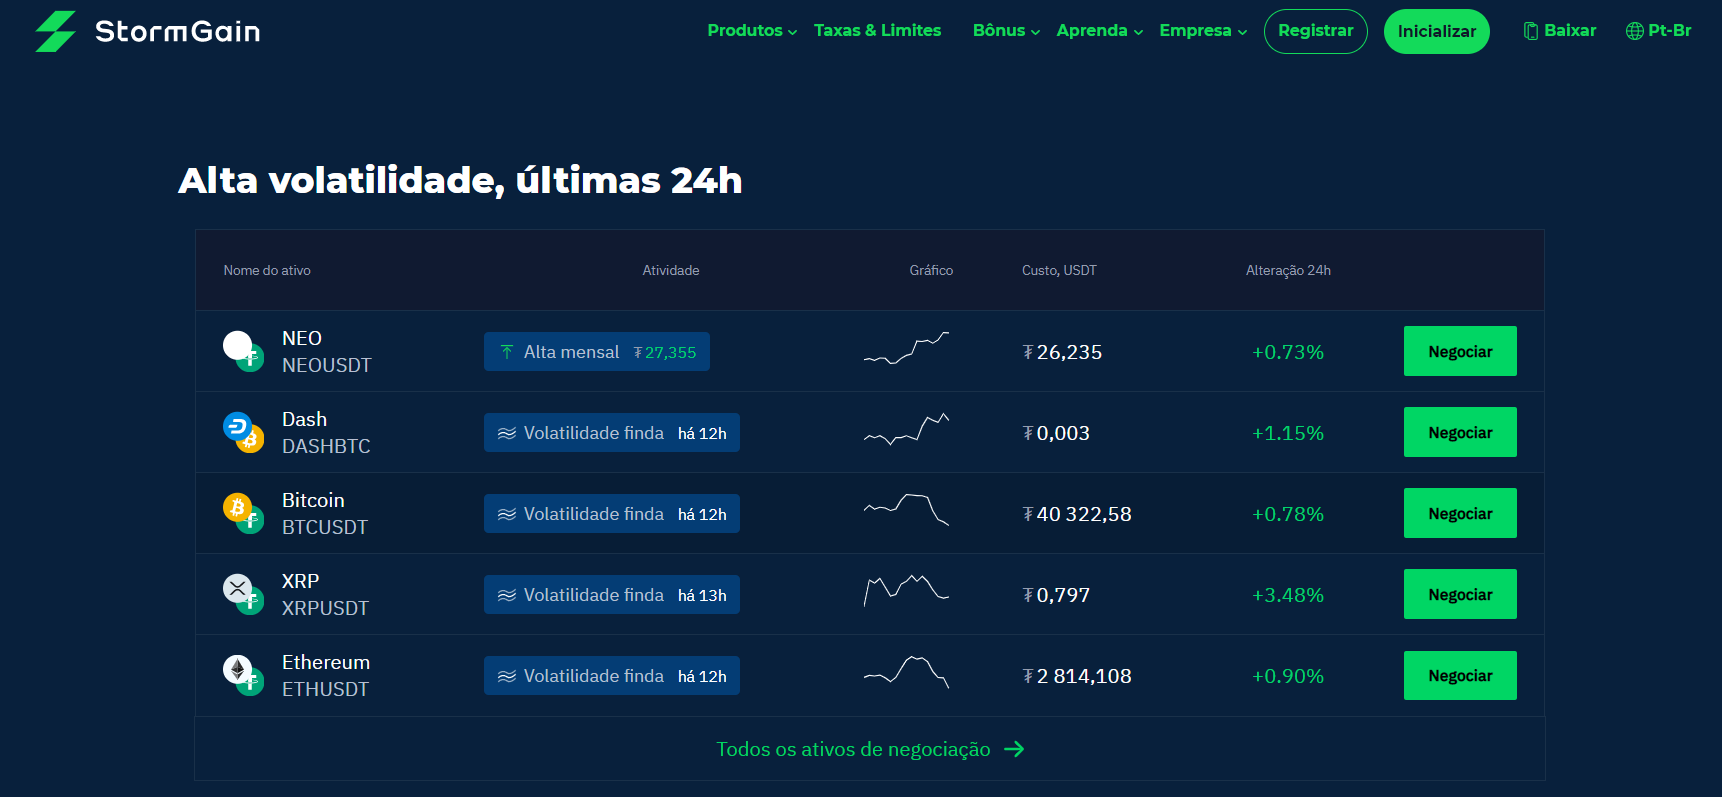Click the Alteração 24h column header
Viewport: 1722px width, 797px height.
[x=1288, y=271]
